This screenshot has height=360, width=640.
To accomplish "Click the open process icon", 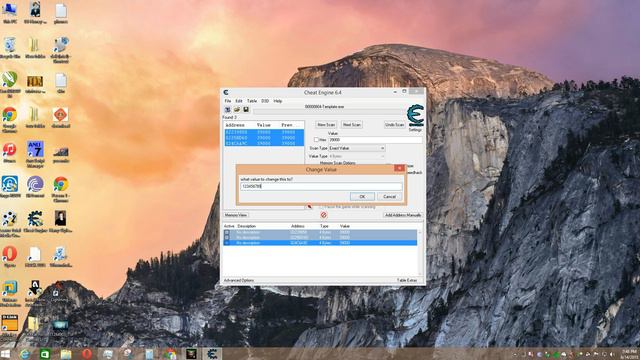I will (228, 110).
